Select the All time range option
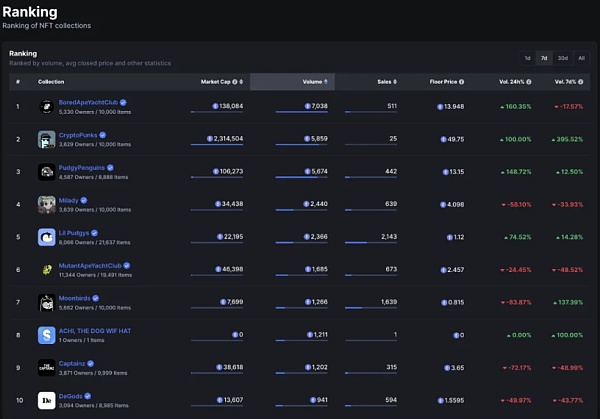 pyautogui.click(x=581, y=58)
